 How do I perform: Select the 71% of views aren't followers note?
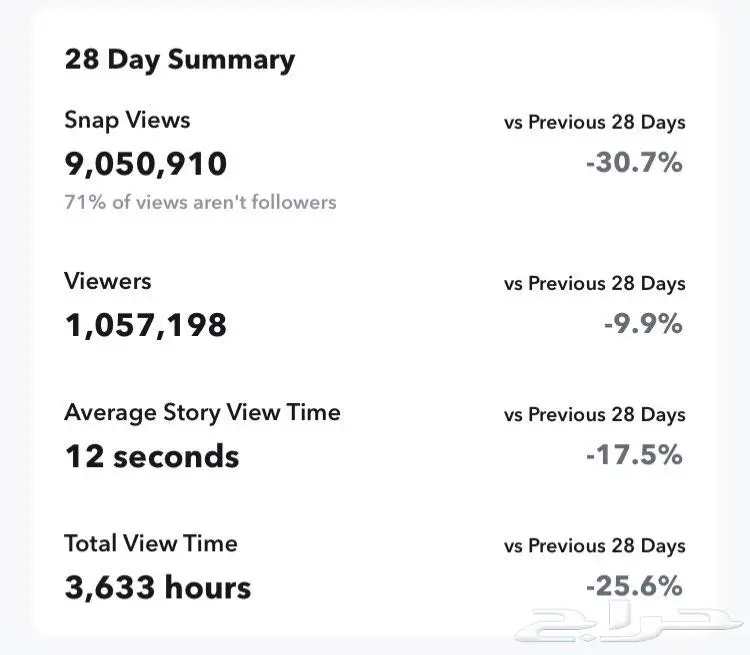200,202
